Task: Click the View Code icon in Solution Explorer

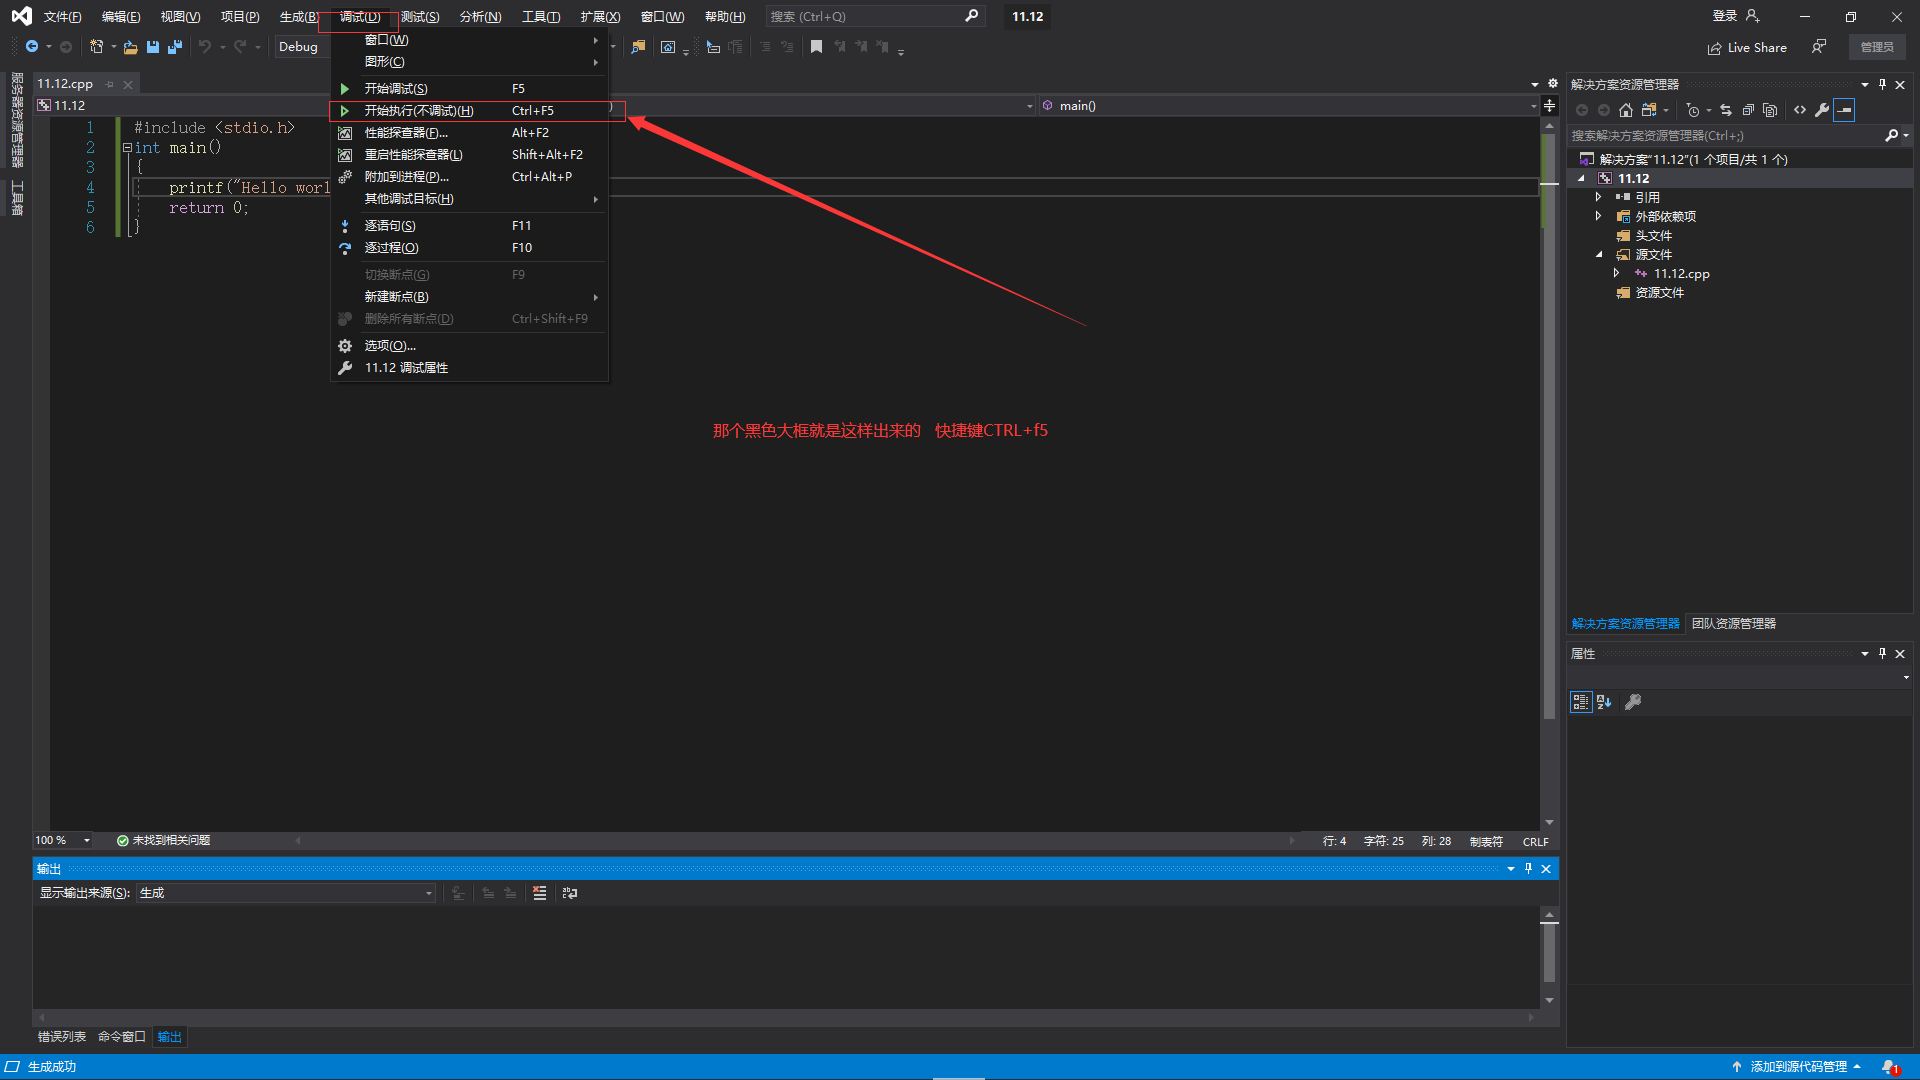Action: click(x=1800, y=110)
